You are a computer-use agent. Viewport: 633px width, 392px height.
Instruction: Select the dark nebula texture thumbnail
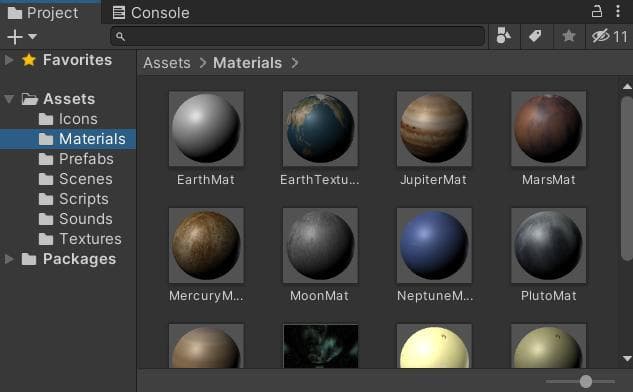(321, 346)
